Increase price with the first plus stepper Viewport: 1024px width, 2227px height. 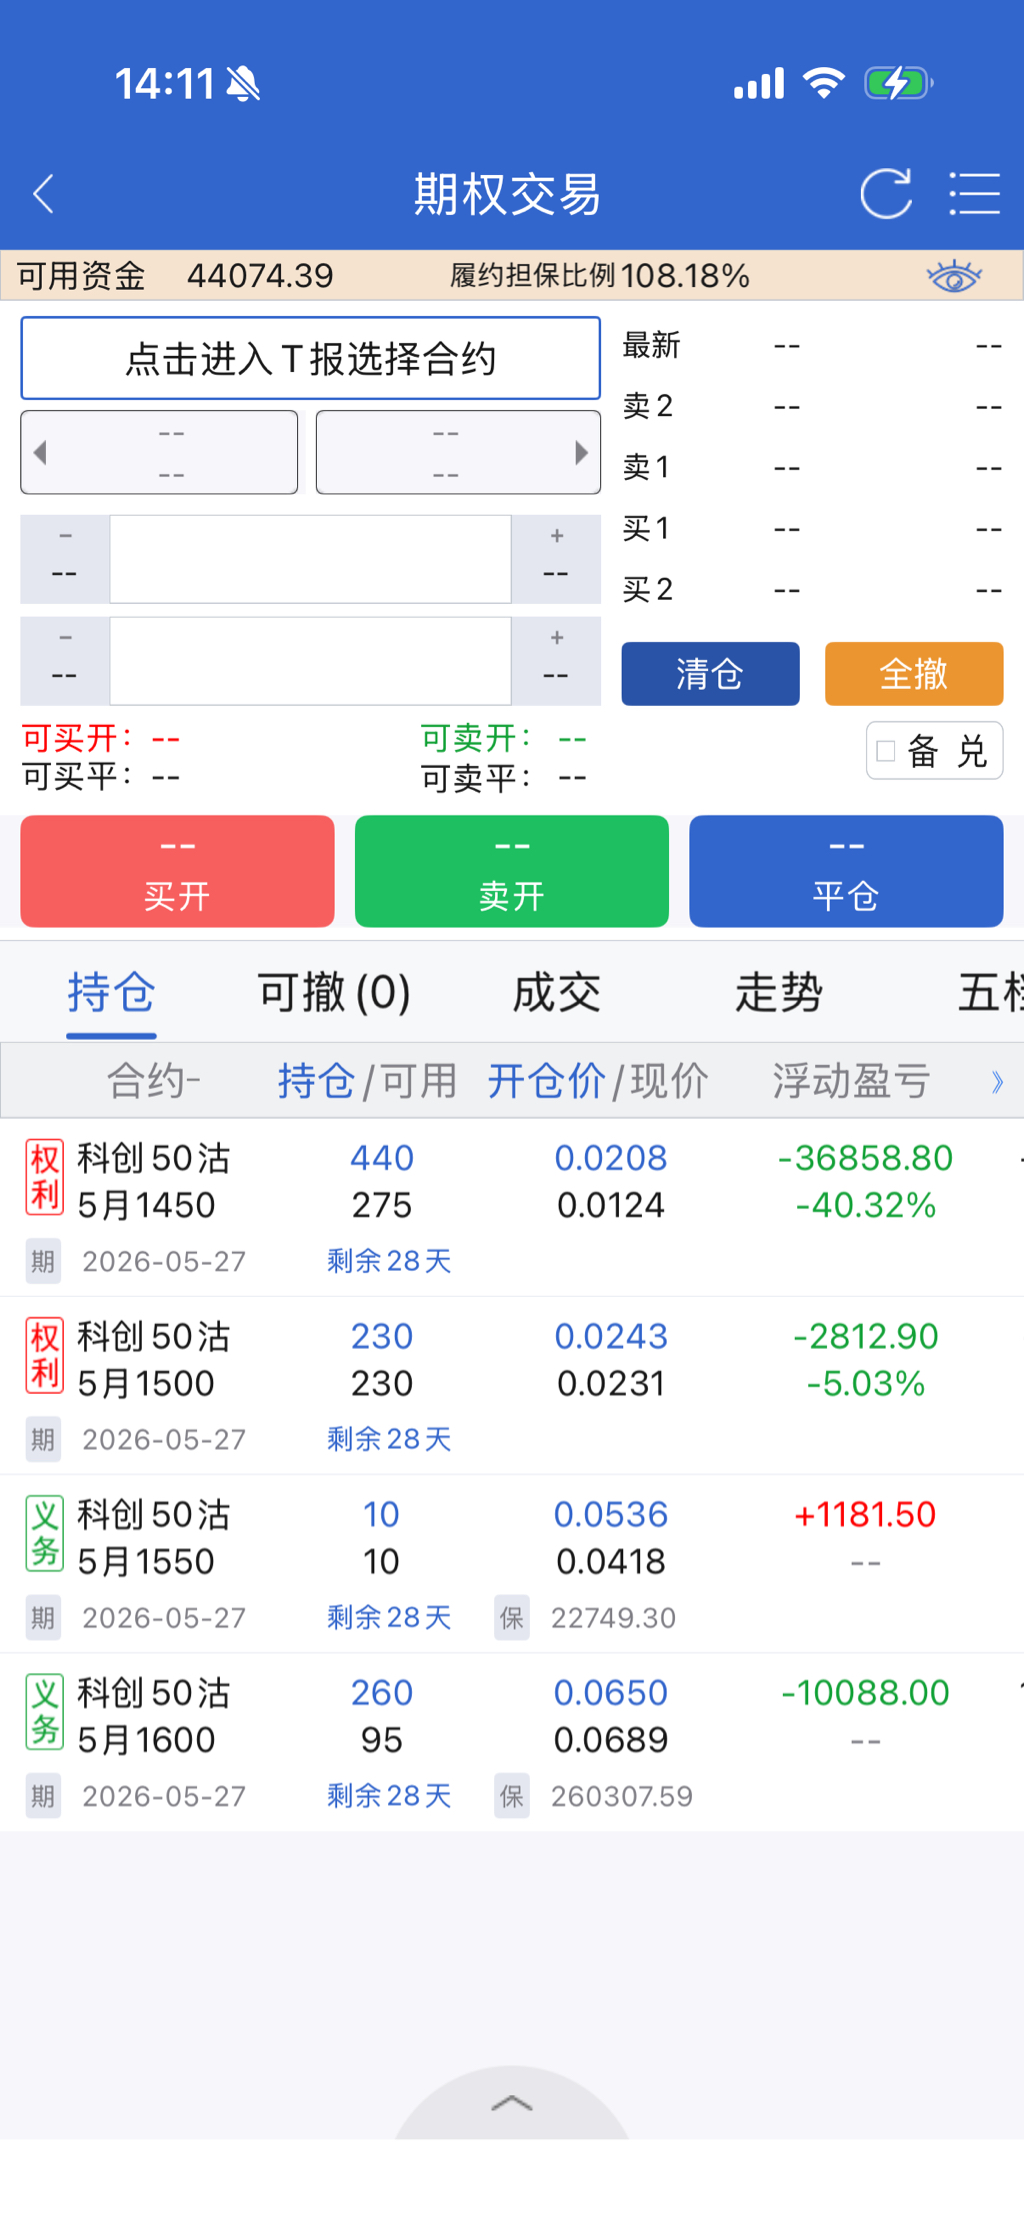(556, 558)
